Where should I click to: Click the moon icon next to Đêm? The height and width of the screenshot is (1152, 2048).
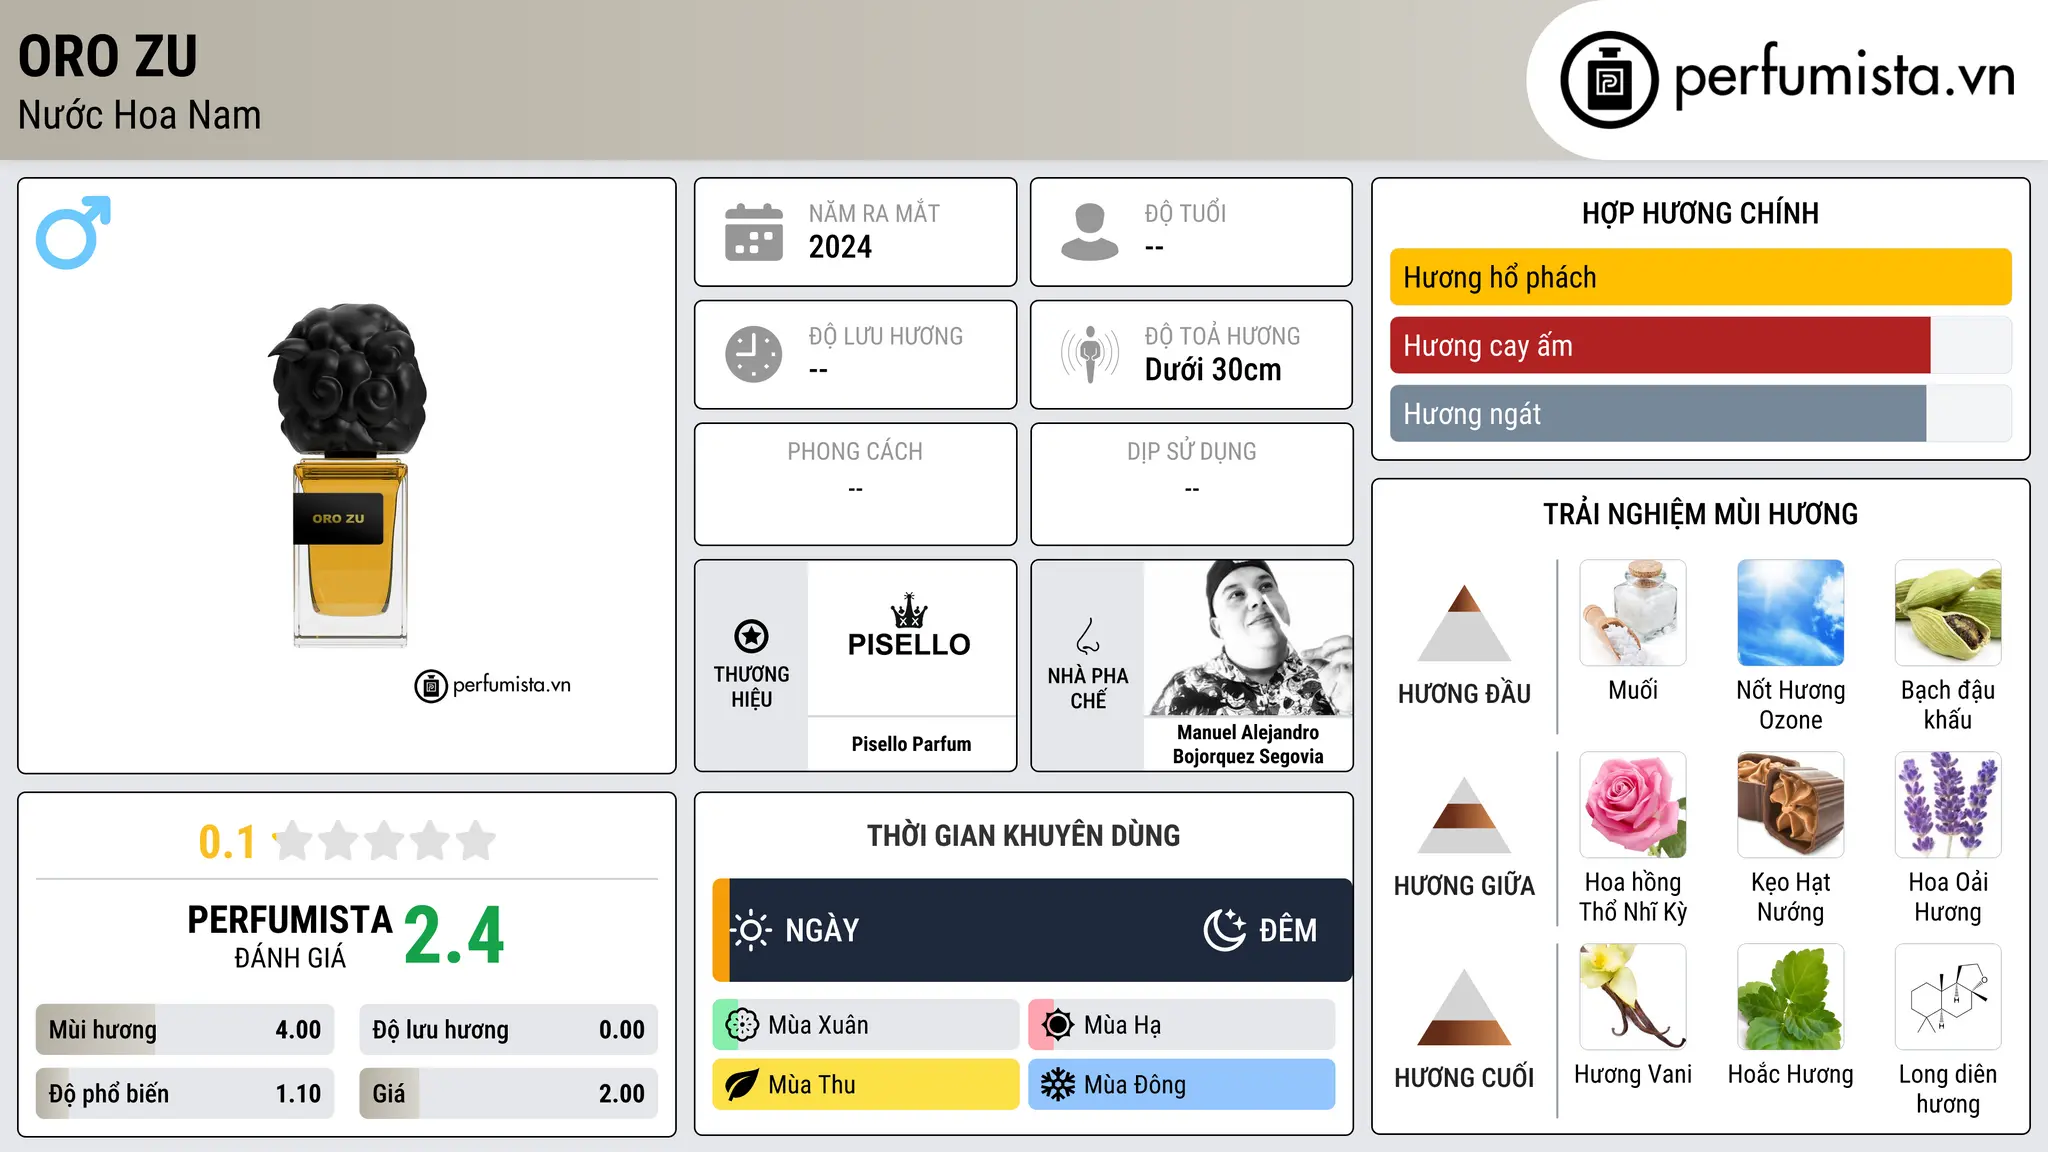tap(1224, 930)
